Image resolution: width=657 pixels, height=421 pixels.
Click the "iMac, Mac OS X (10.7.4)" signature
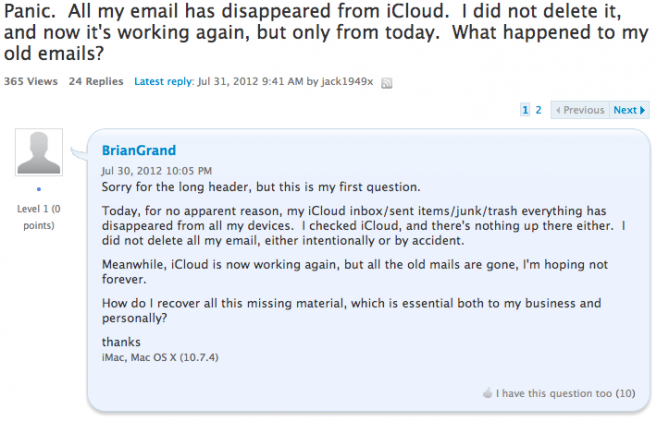tap(163, 356)
